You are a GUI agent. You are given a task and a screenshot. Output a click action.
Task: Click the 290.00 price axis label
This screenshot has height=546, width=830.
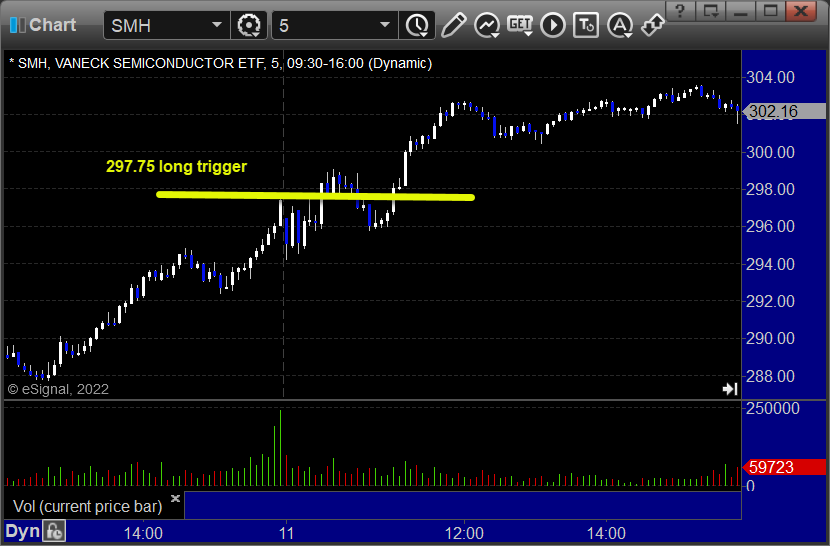(770, 338)
